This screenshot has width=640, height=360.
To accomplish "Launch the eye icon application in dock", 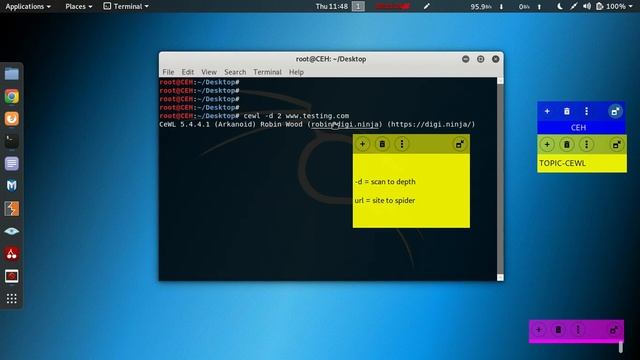I will (x=11, y=231).
